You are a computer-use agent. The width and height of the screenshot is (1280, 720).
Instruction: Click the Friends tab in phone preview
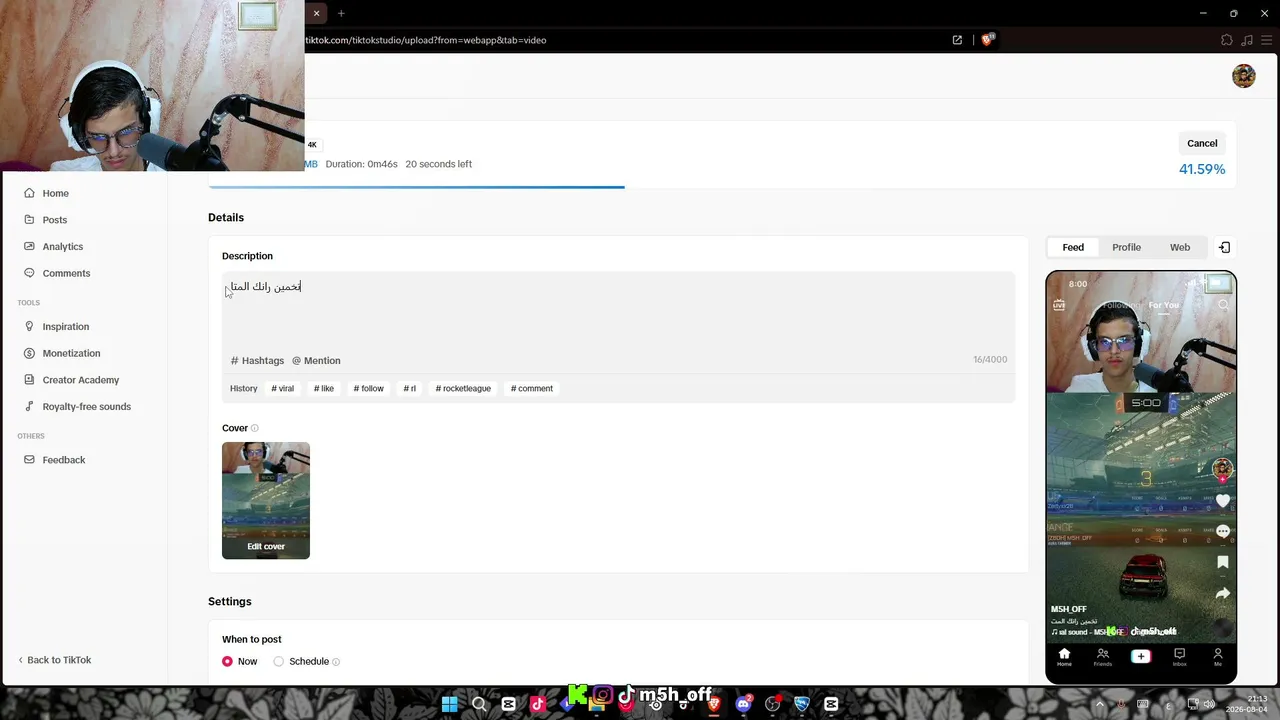tap(1102, 657)
